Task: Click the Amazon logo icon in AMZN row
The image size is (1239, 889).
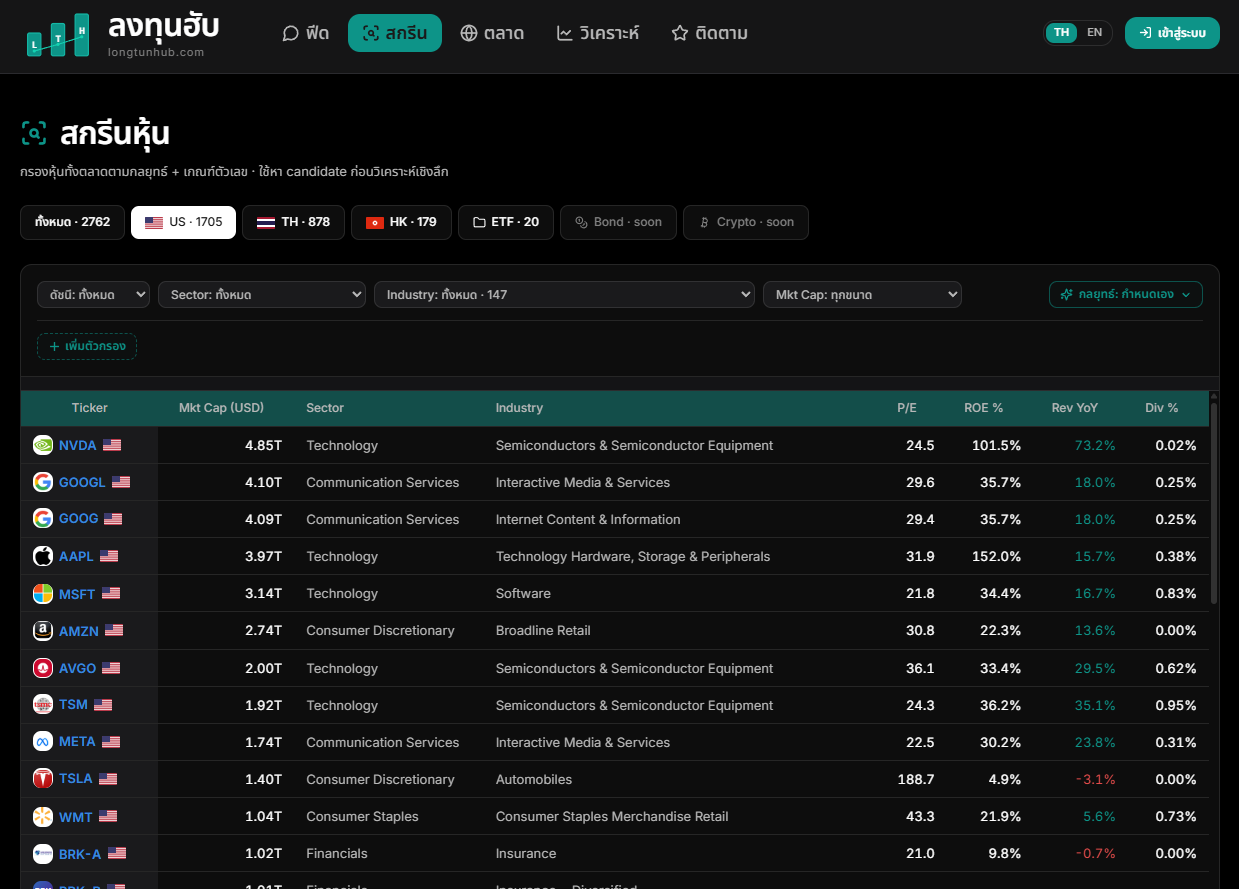Action: pyautogui.click(x=43, y=630)
